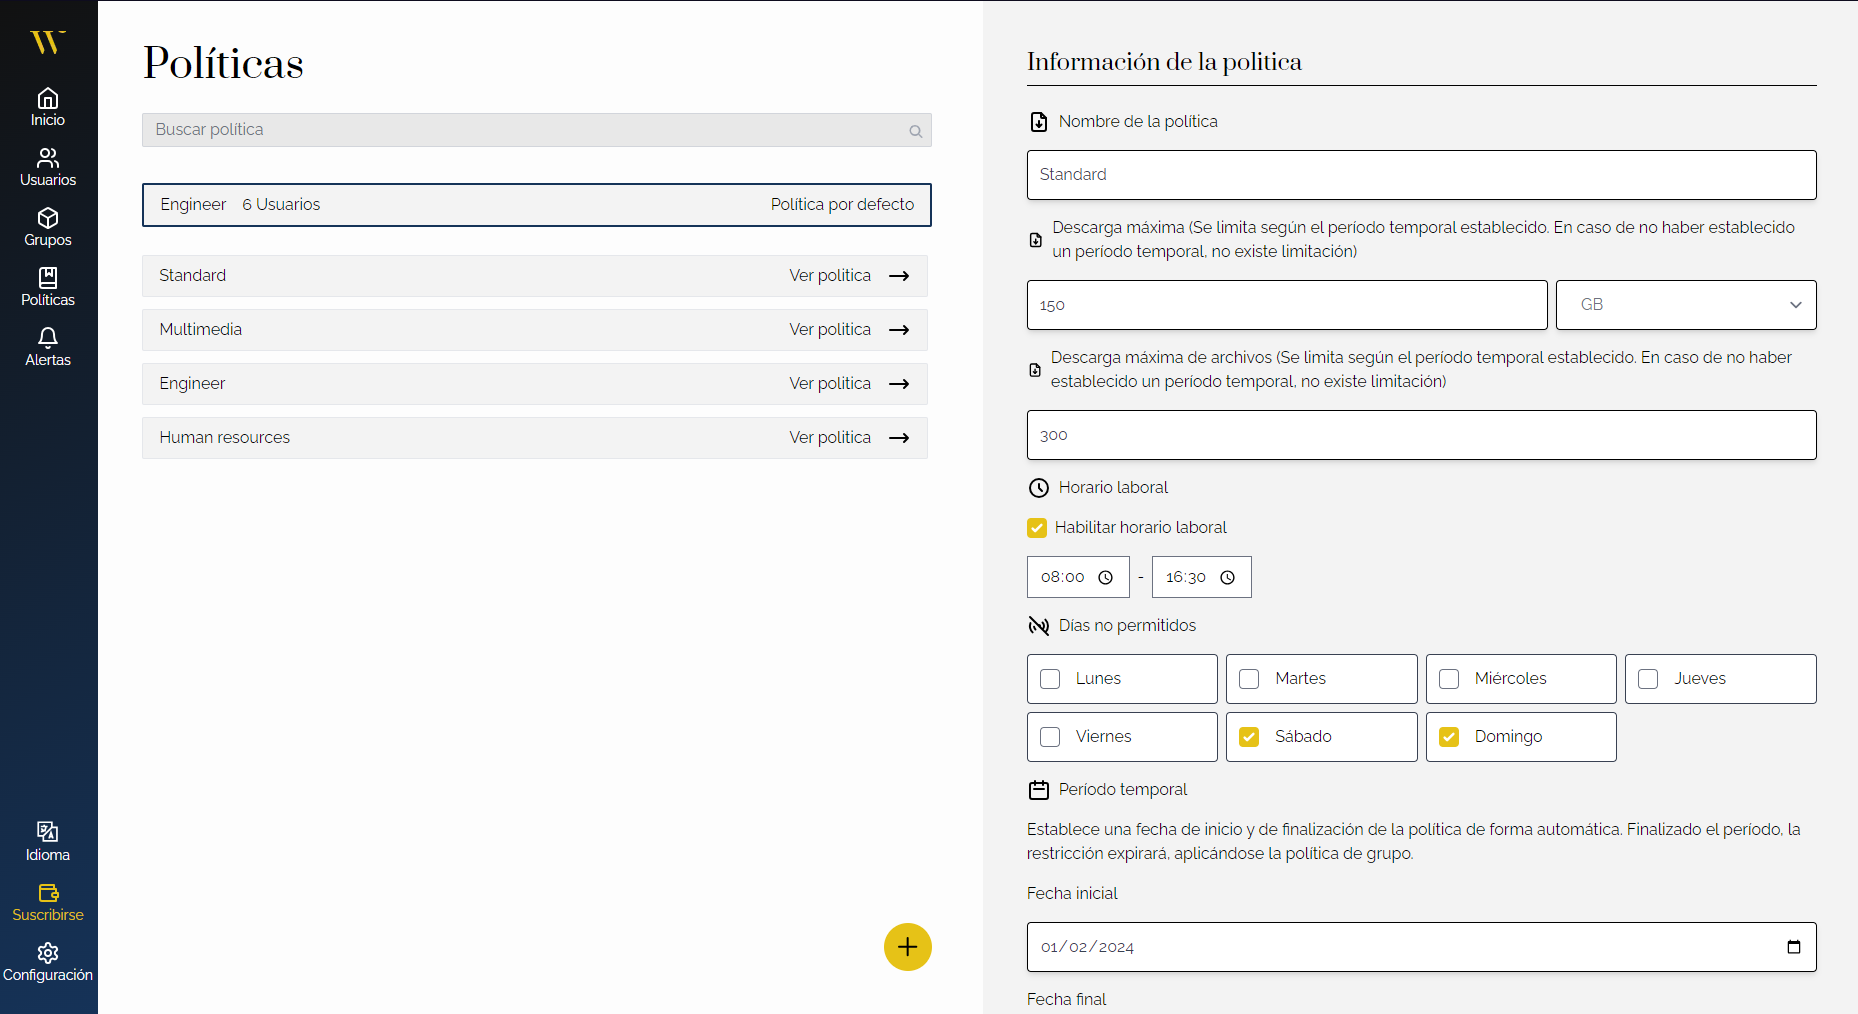Screen dimensions: 1858x1014
Task: Click the policy name document icon
Action: click(x=1039, y=122)
